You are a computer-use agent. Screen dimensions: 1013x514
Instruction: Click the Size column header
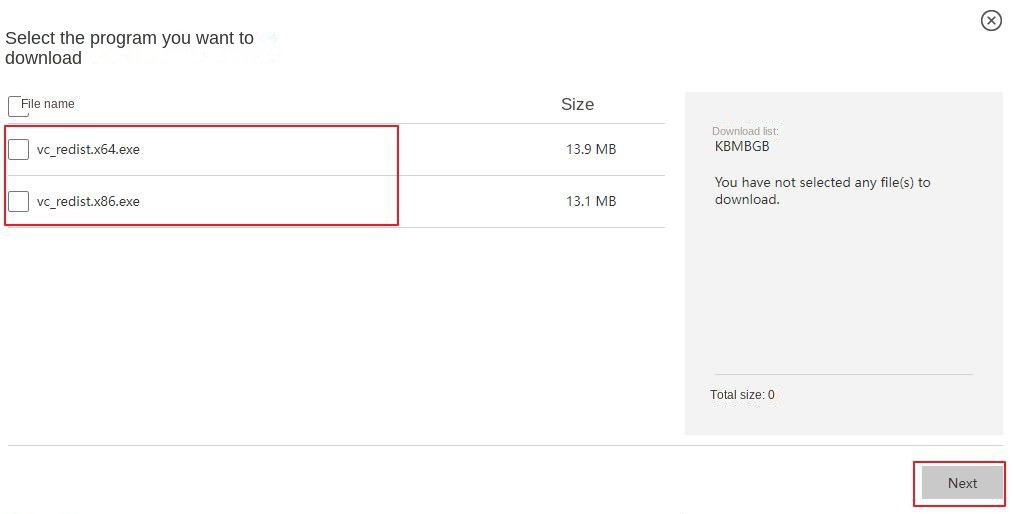tap(577, 104)
